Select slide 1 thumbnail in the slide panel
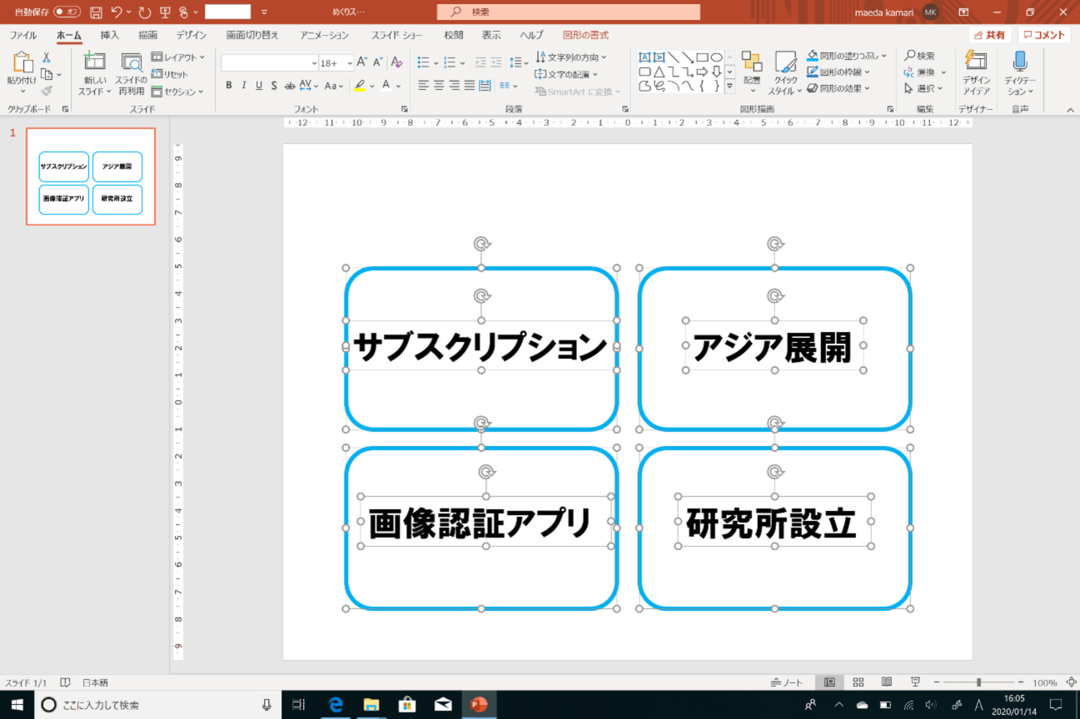 91,176
